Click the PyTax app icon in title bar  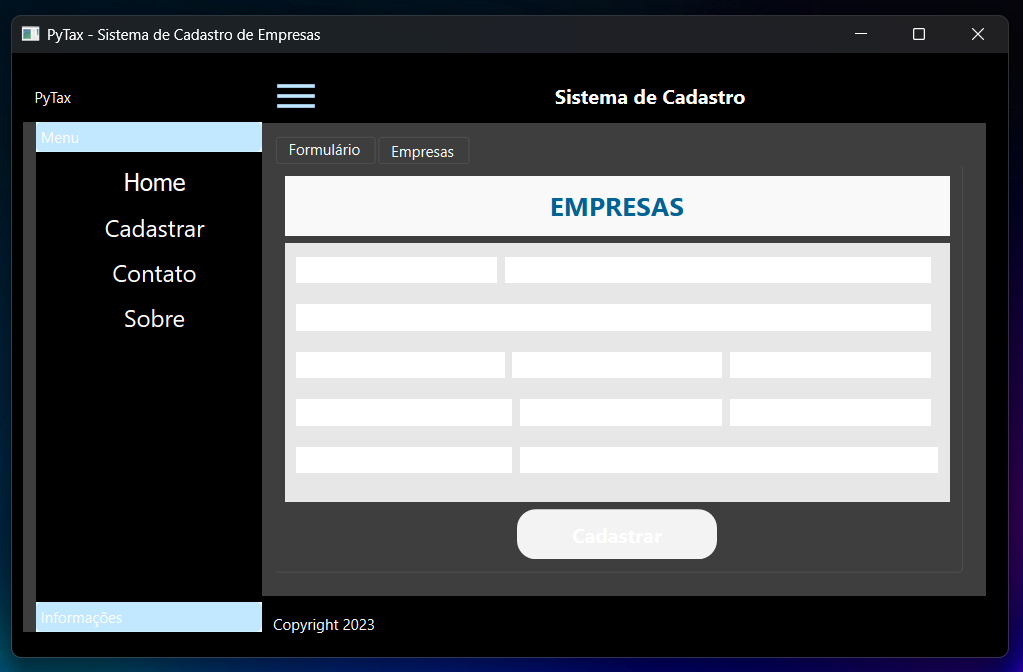tap(30, 34)
